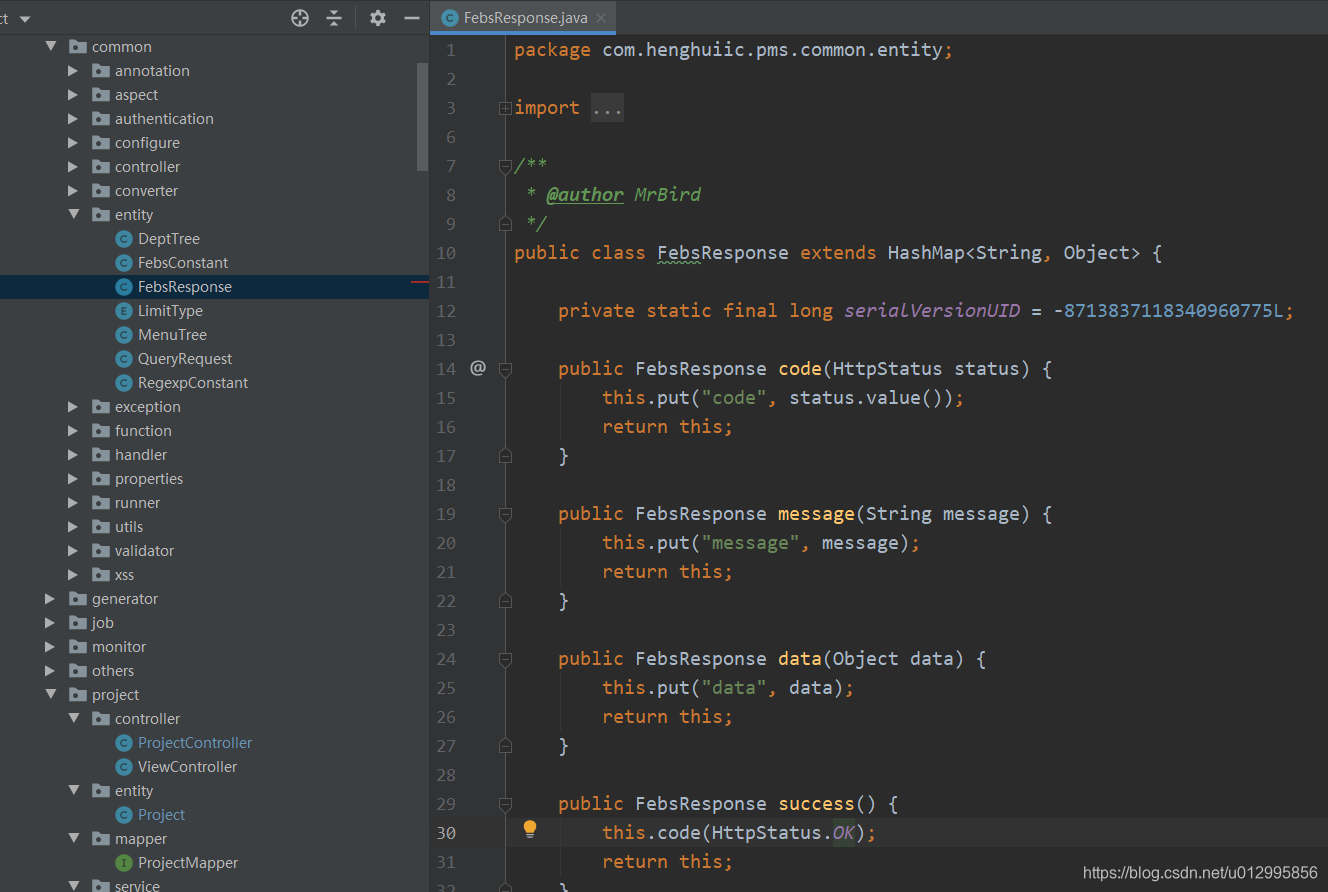1328x892 pixels.
Task: Open the ViewController class file
Action: coord(187,766)
